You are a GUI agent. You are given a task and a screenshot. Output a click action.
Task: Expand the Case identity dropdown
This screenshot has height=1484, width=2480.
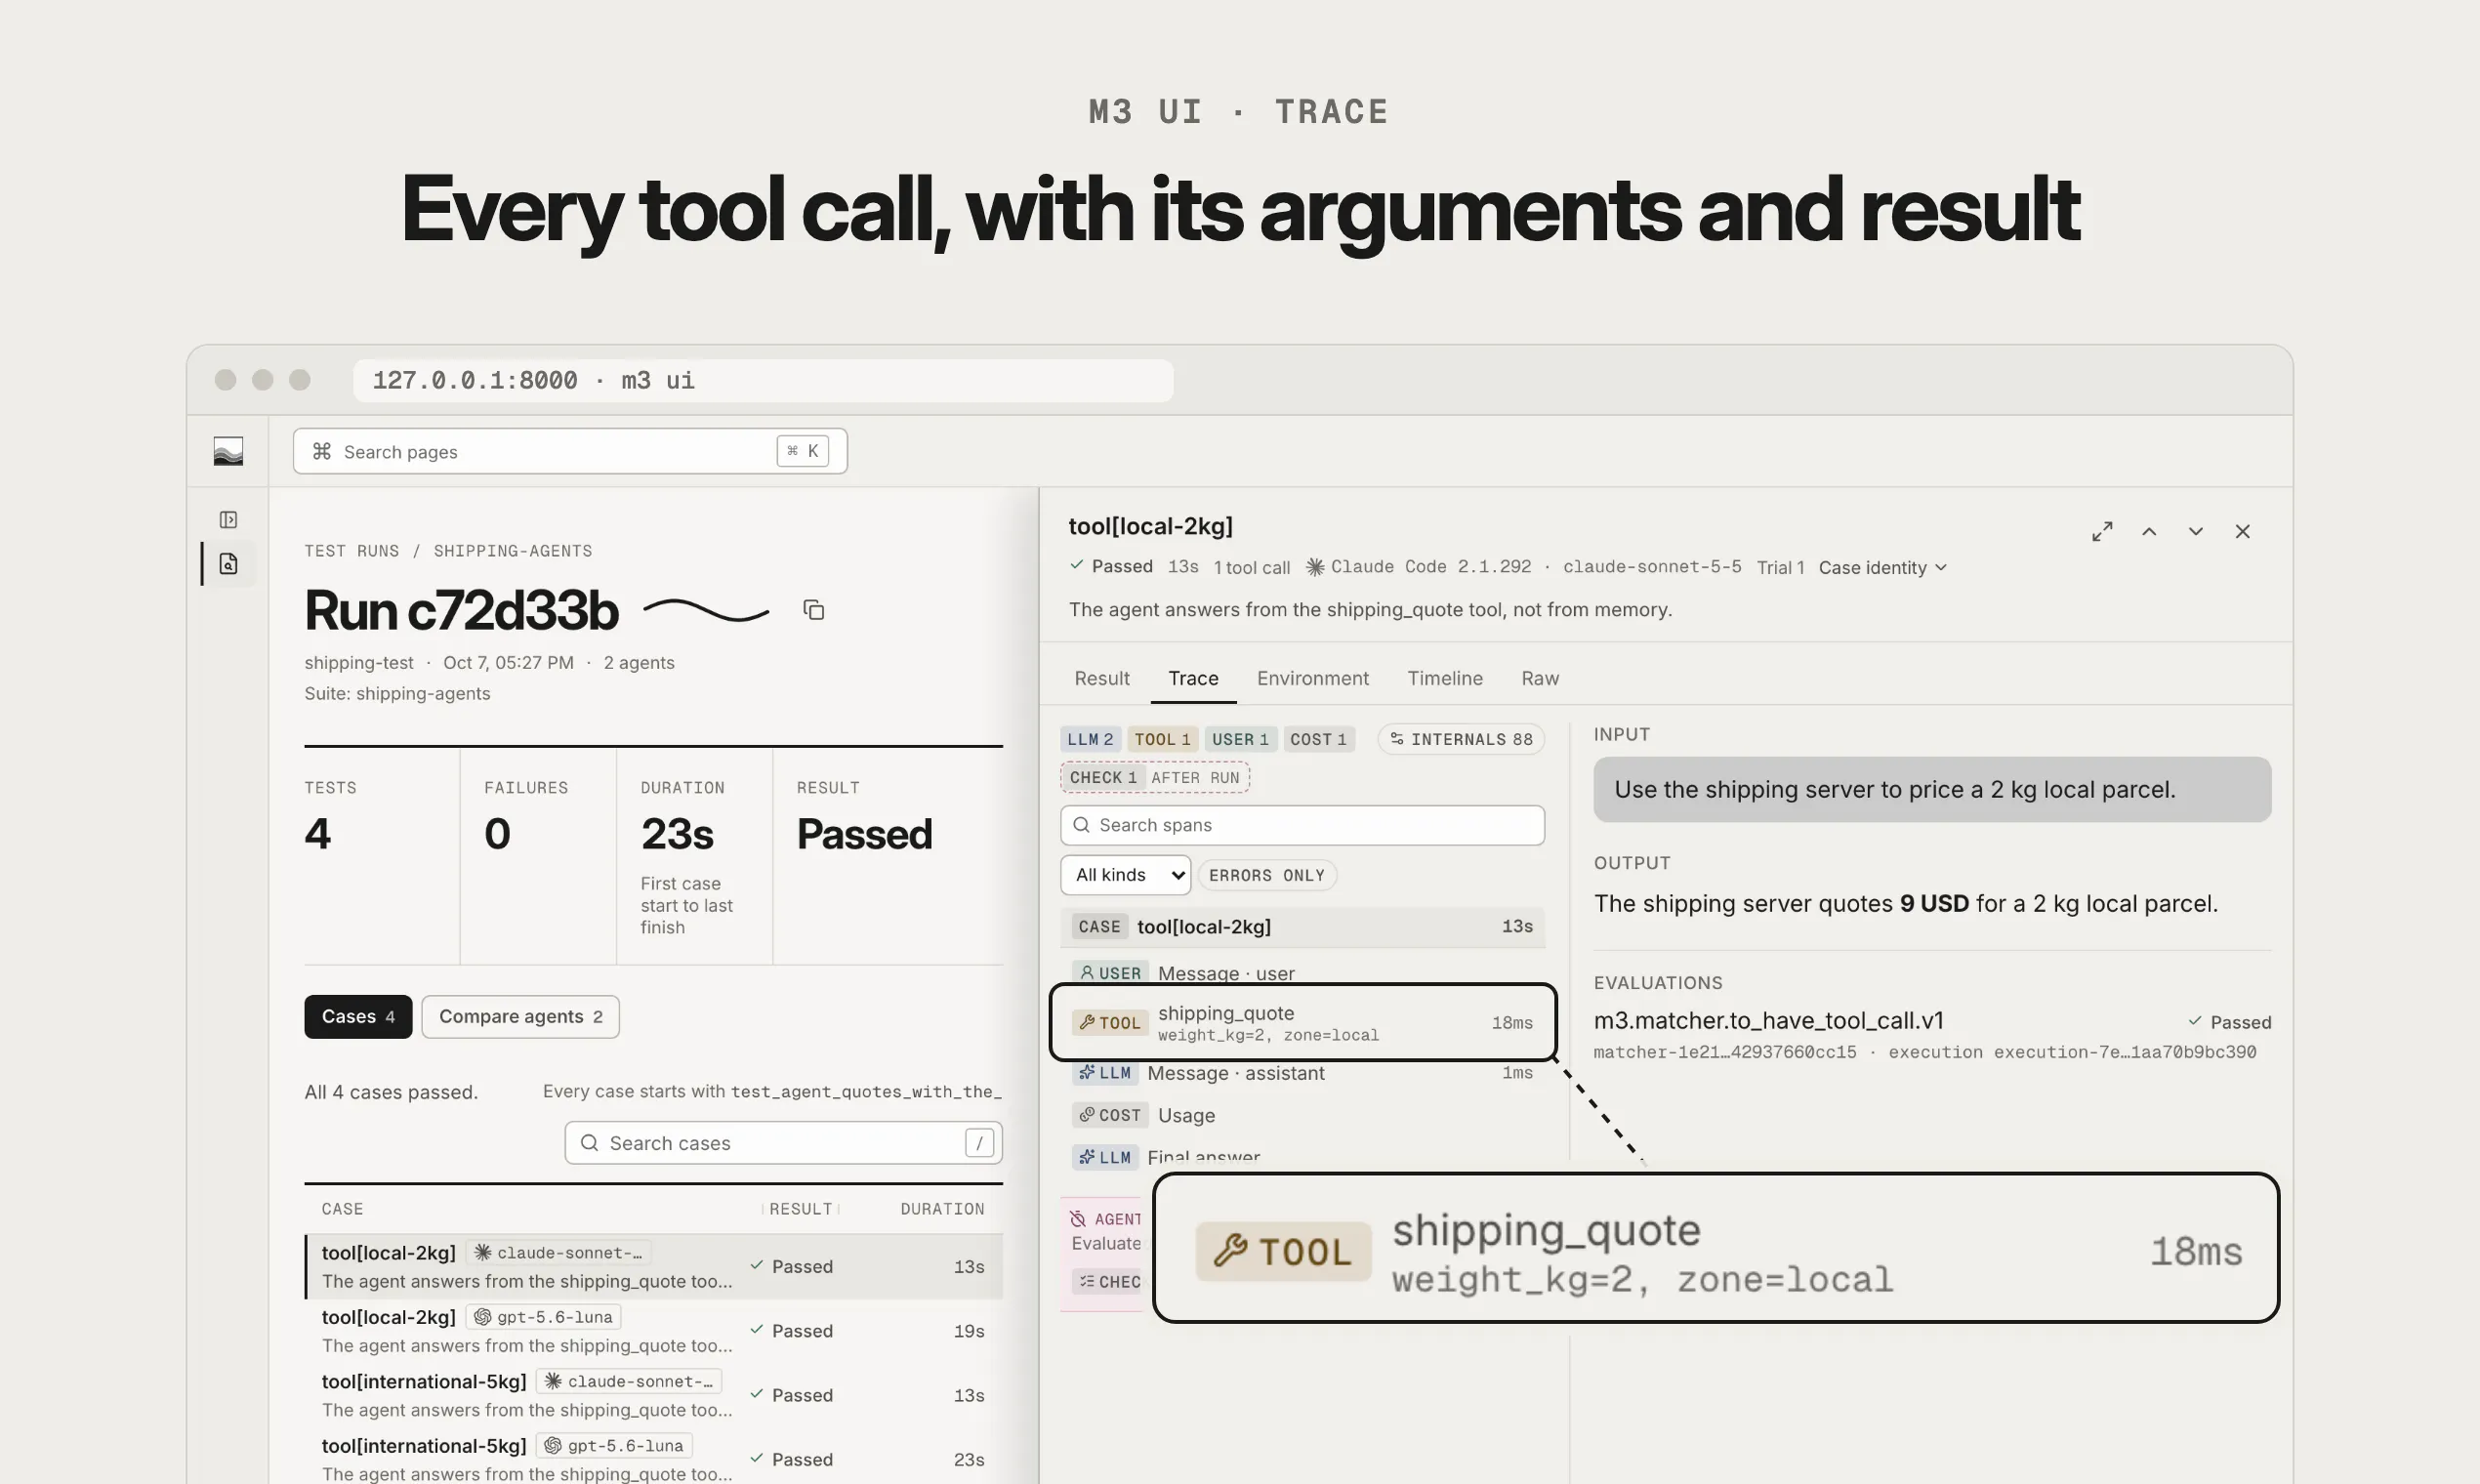[x=1882, y=567]
